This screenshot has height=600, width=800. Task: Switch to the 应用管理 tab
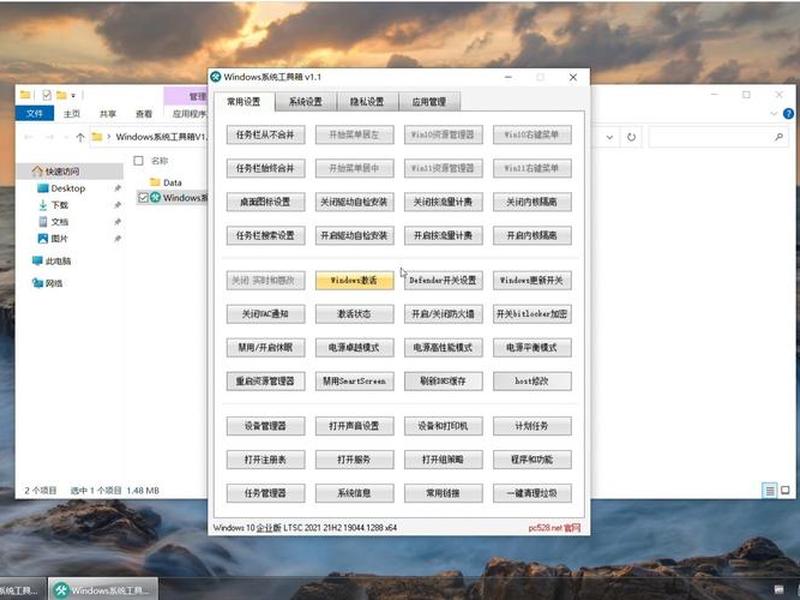pos(429,102)
